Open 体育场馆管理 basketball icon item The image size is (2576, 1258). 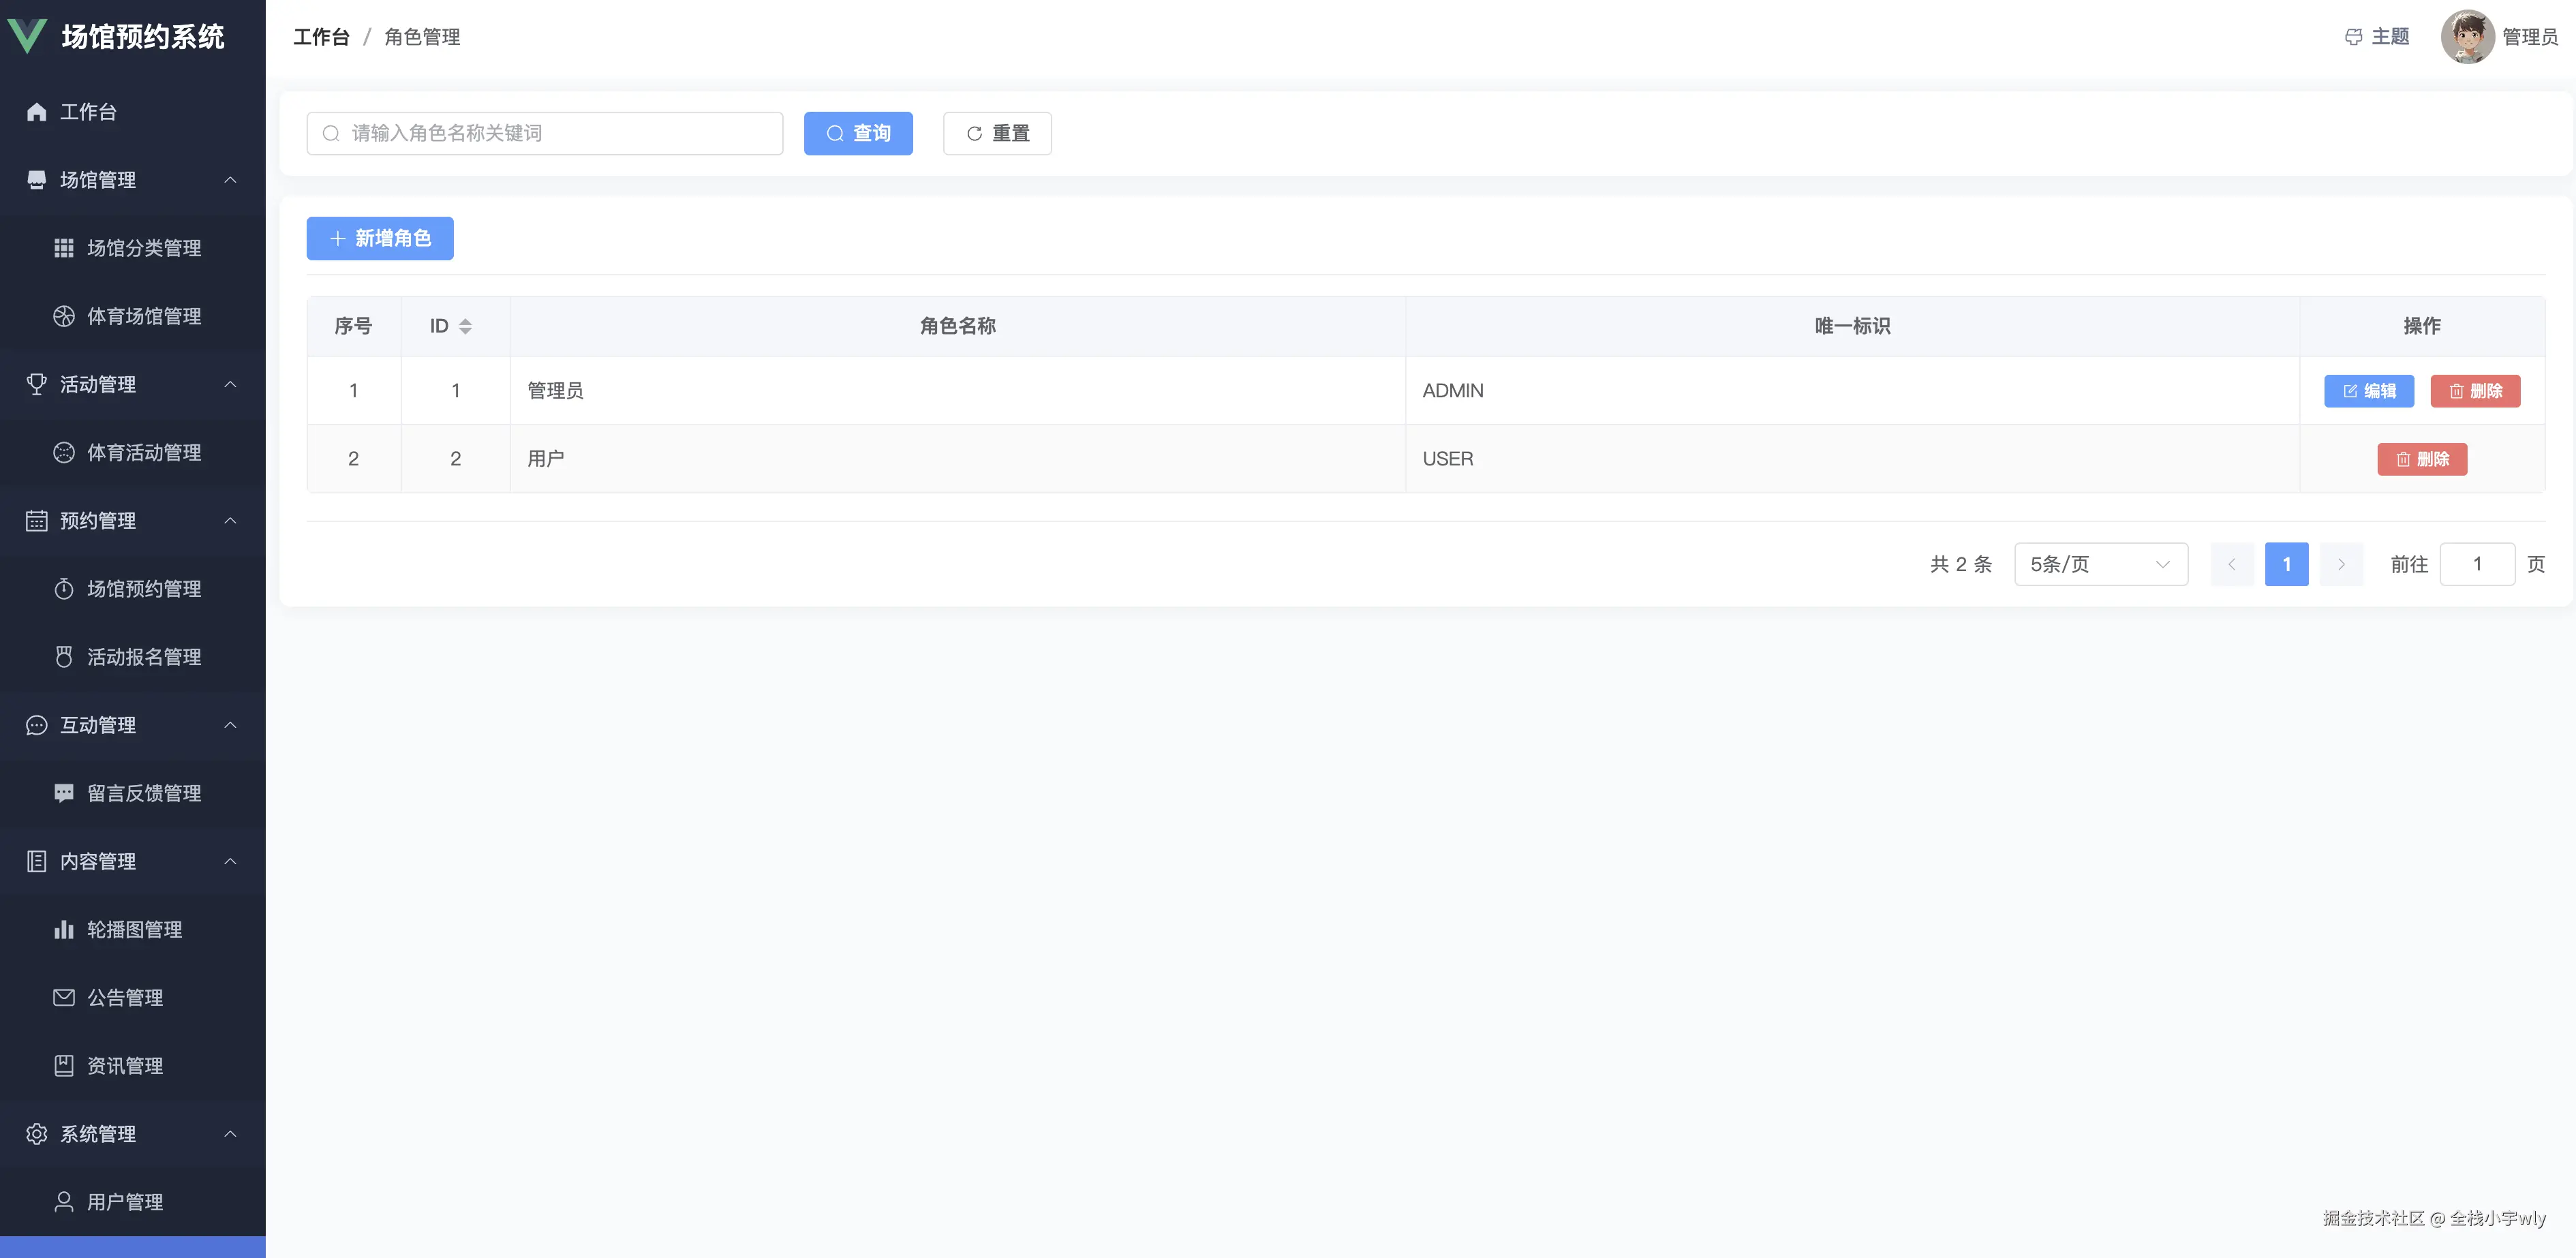tap(64, 316)
